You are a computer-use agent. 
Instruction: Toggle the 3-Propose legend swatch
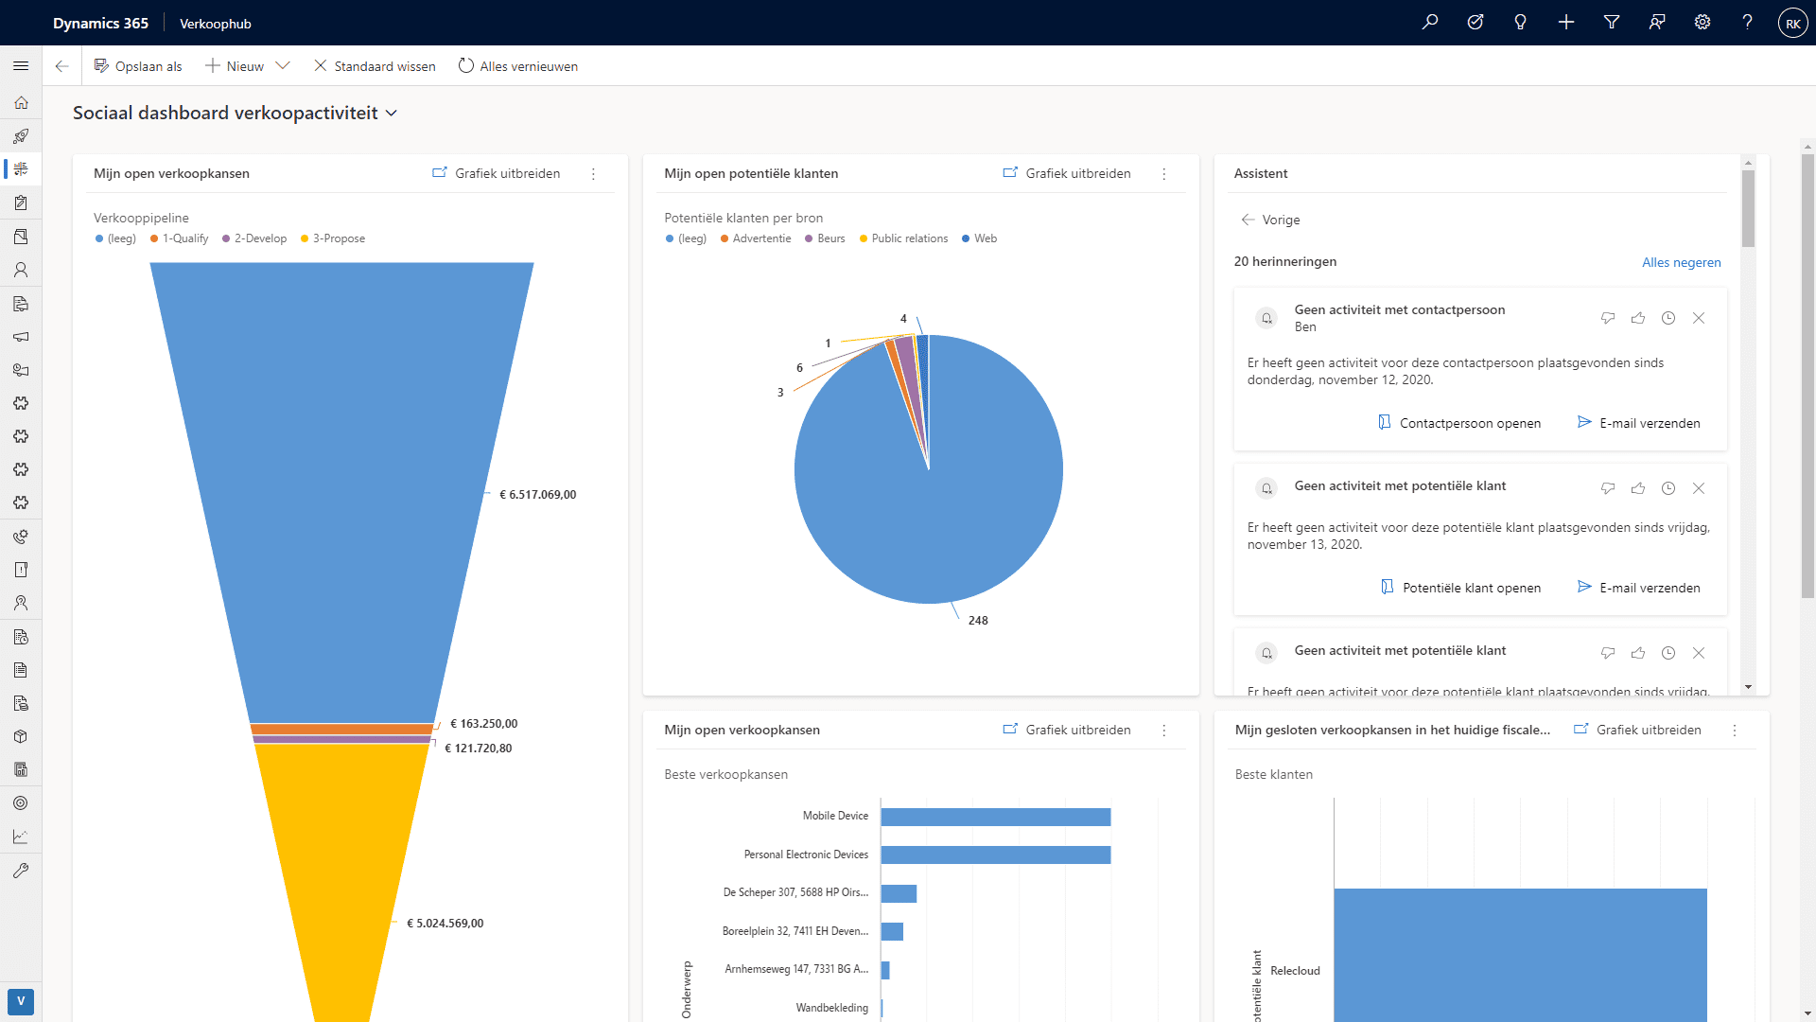(x=305, y=239)
